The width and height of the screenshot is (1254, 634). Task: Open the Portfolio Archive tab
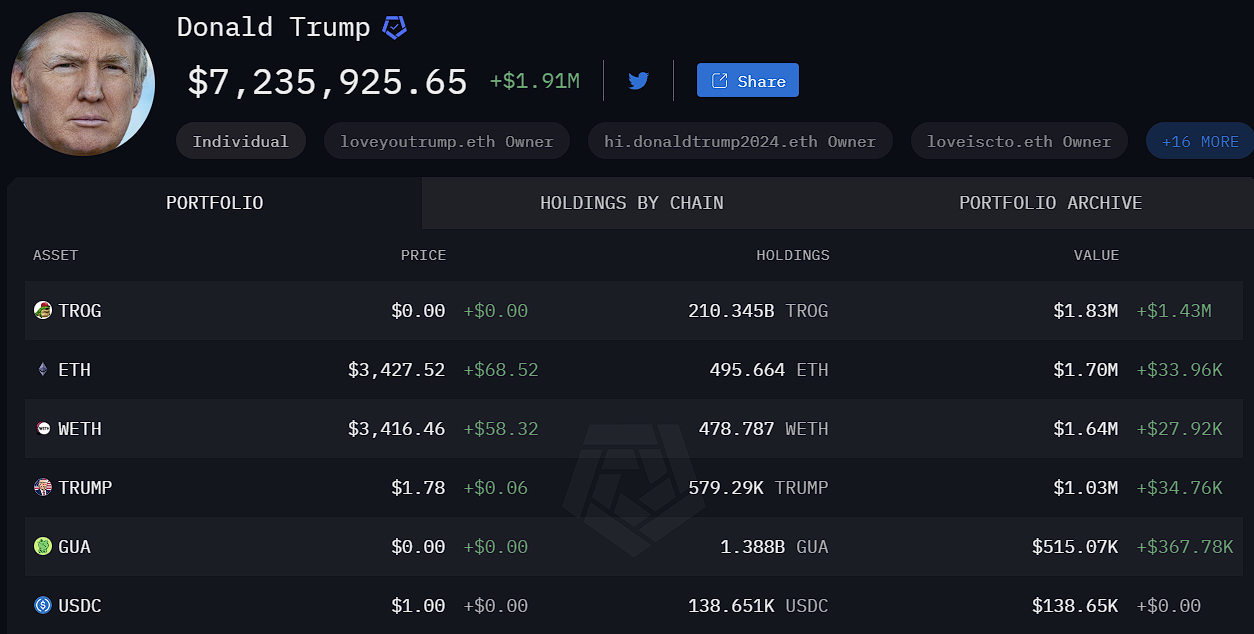[x=1050, y=203]
